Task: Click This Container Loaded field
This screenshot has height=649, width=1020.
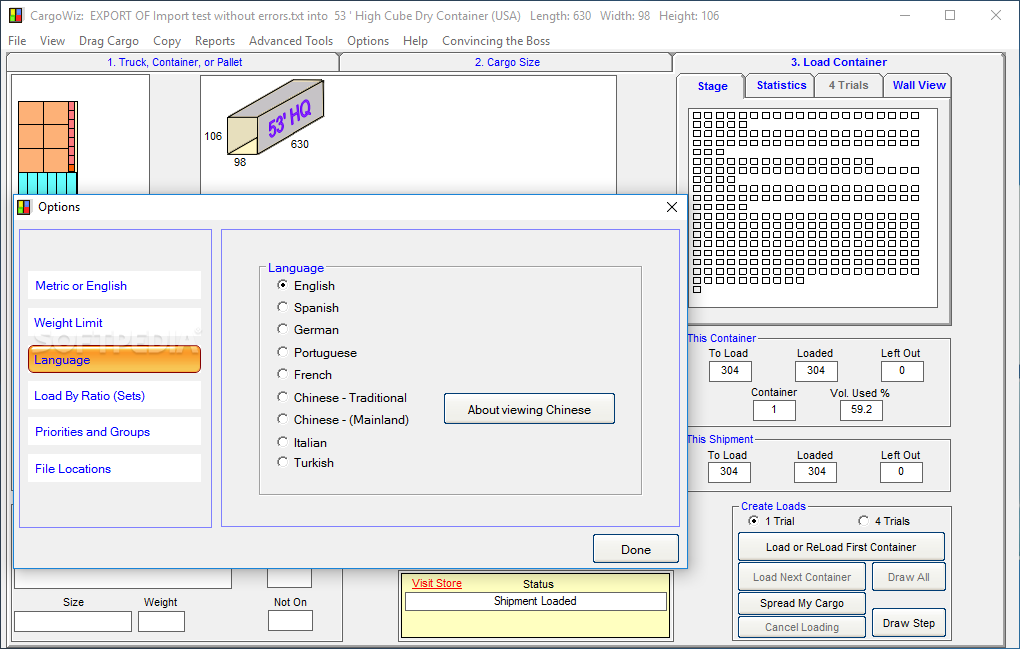Action: [816, 371]
